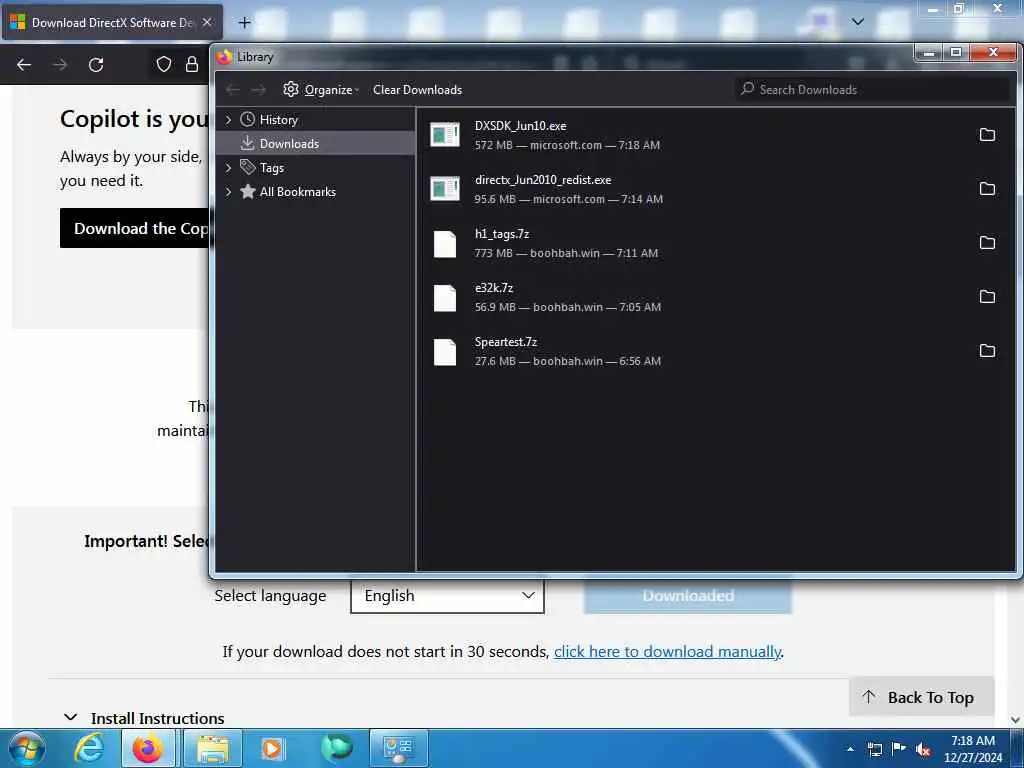Screen dimensions: 1024x768
Task: Launch Internet Explorer from taskbar
Action: pos(89,748)
